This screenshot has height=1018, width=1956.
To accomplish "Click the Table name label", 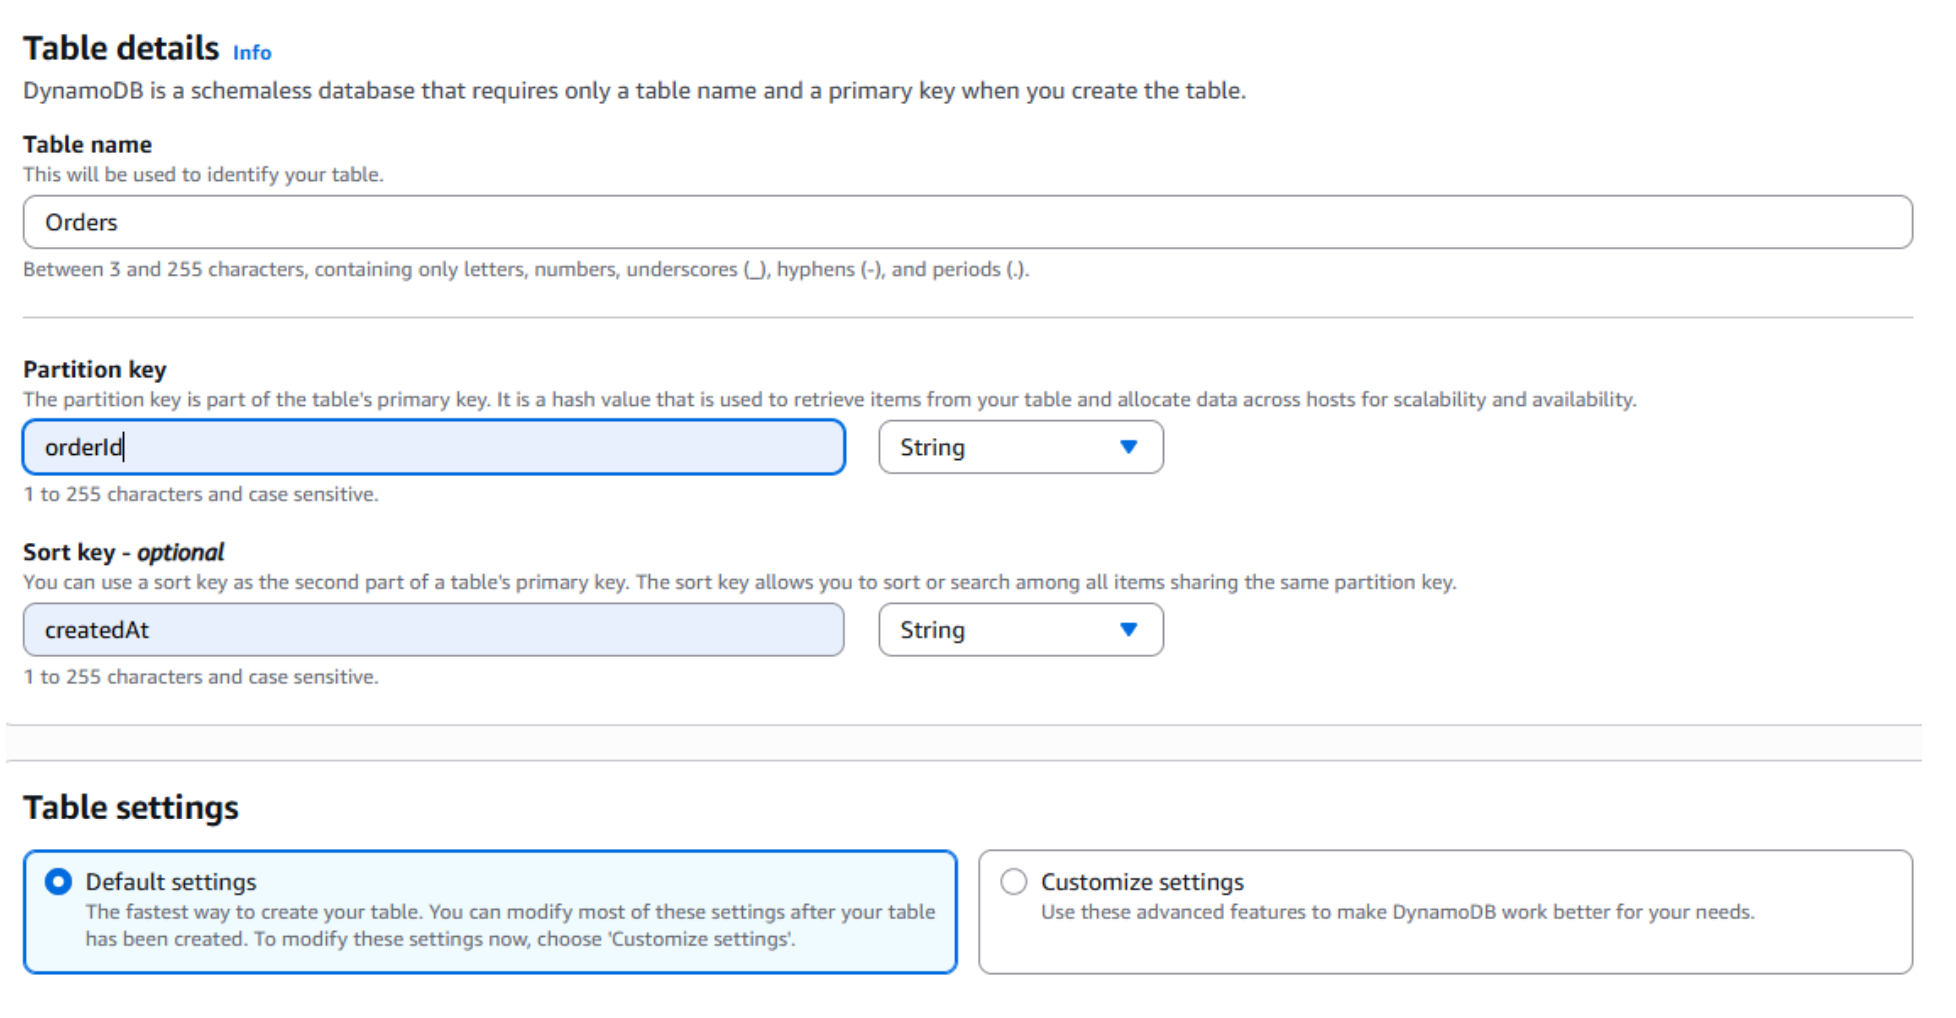I will coord(87,144).
